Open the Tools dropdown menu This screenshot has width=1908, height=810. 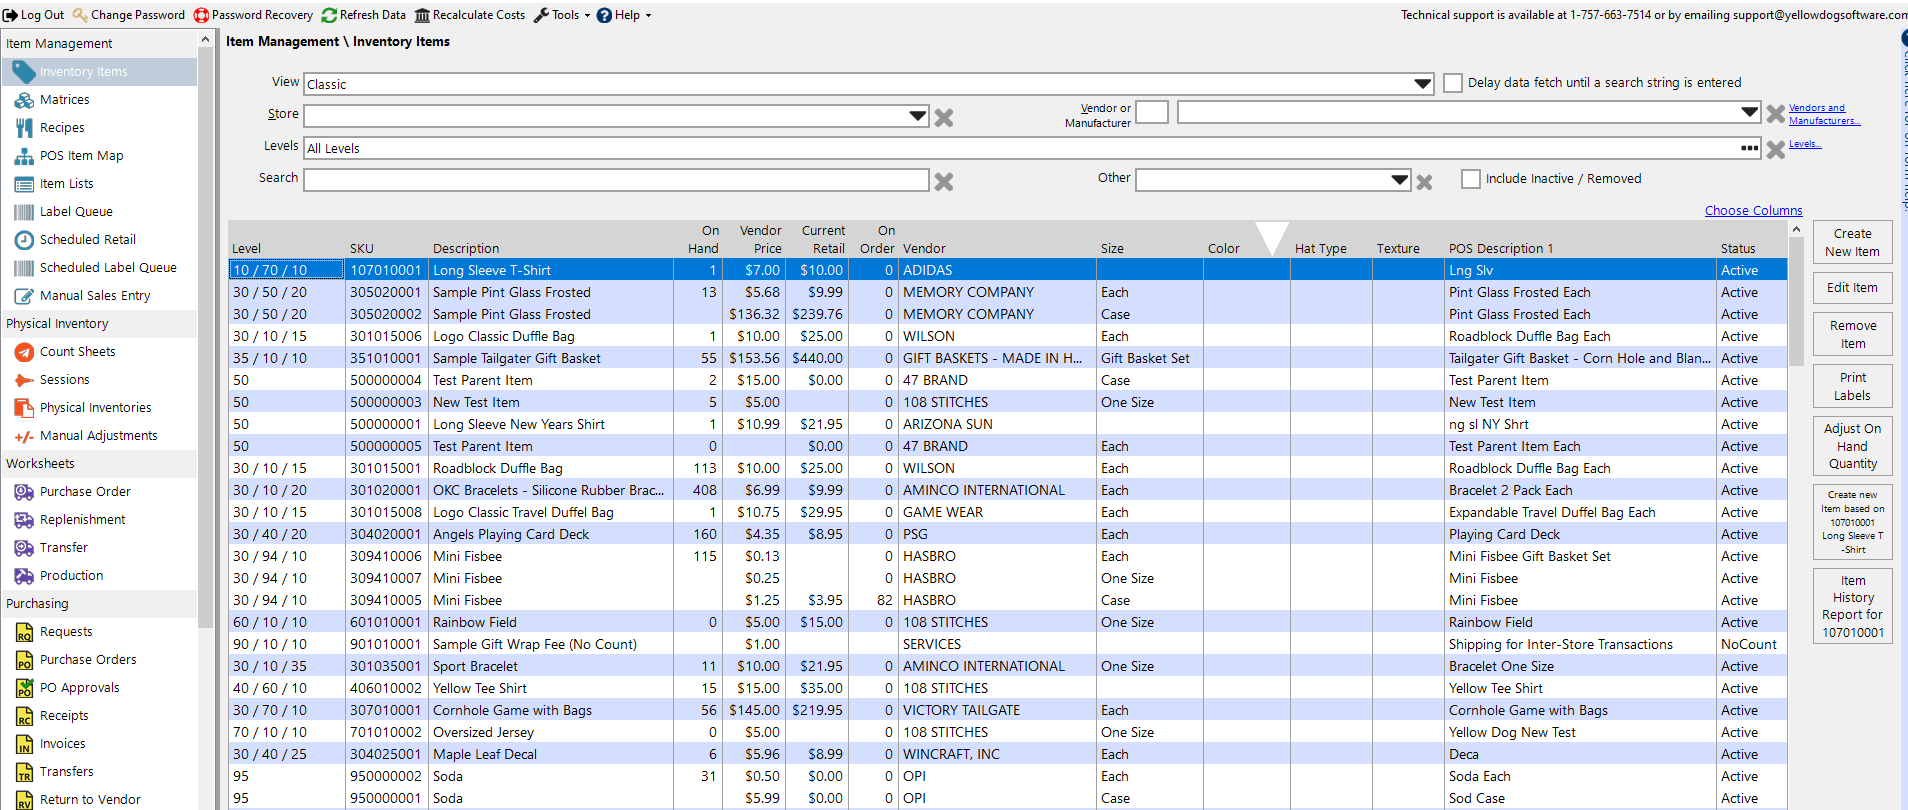click(563, 15)
